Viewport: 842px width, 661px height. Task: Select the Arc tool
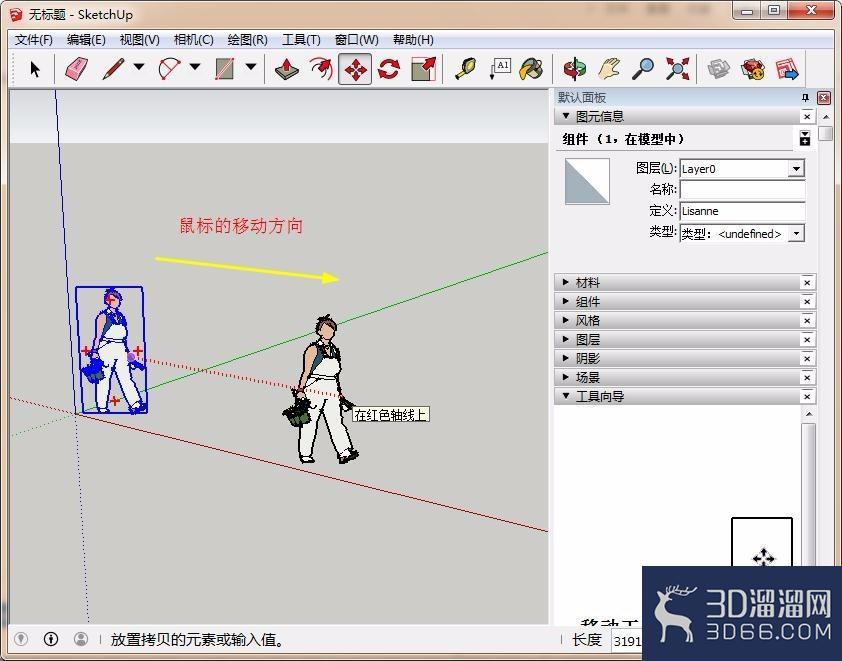click(169, 69)
